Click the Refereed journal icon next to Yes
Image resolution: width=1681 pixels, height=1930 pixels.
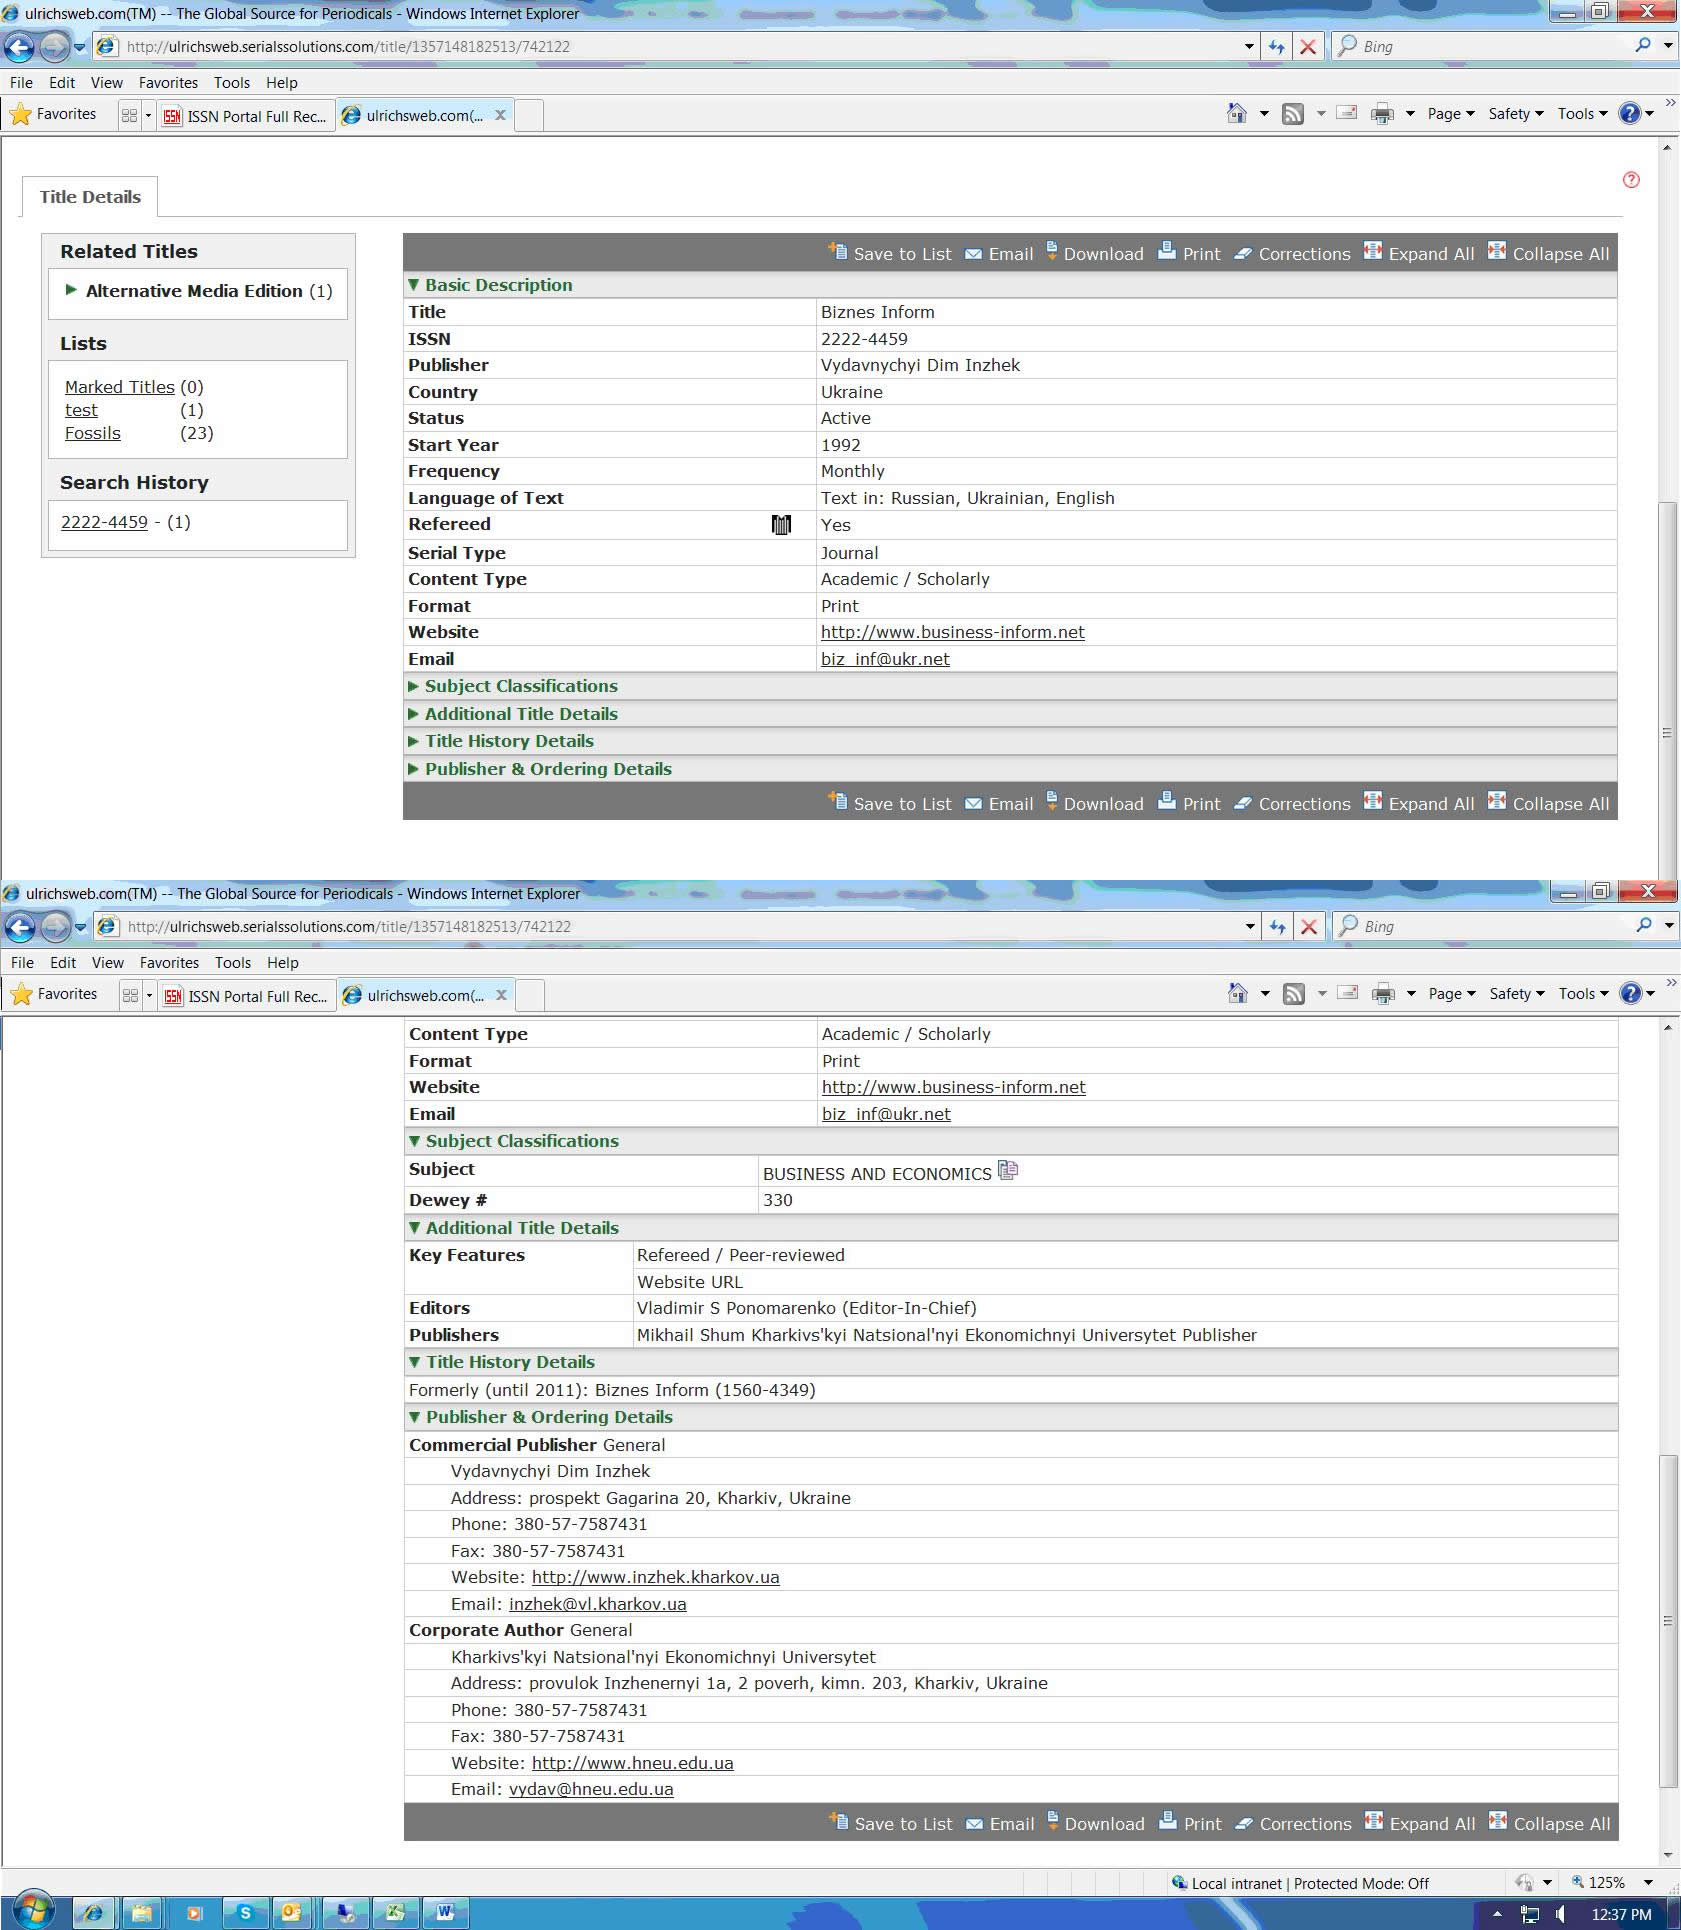pos(781,525)
